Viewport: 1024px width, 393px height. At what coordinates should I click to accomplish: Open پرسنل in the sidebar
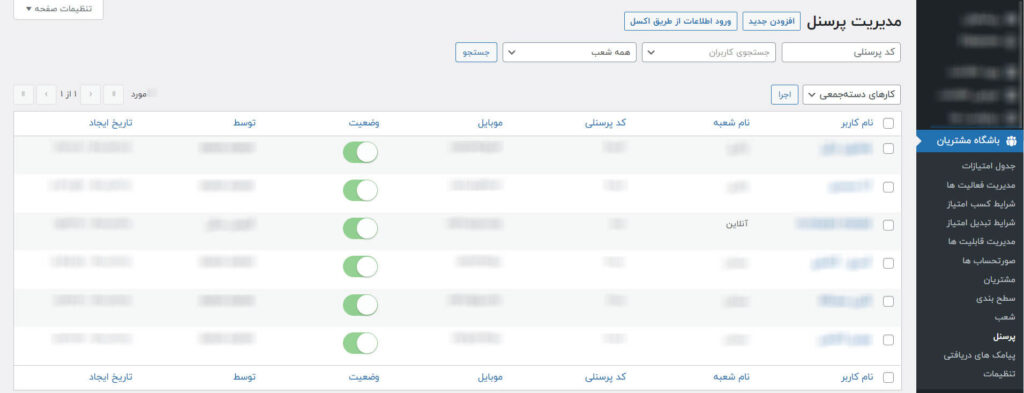tap(1004, 337)
